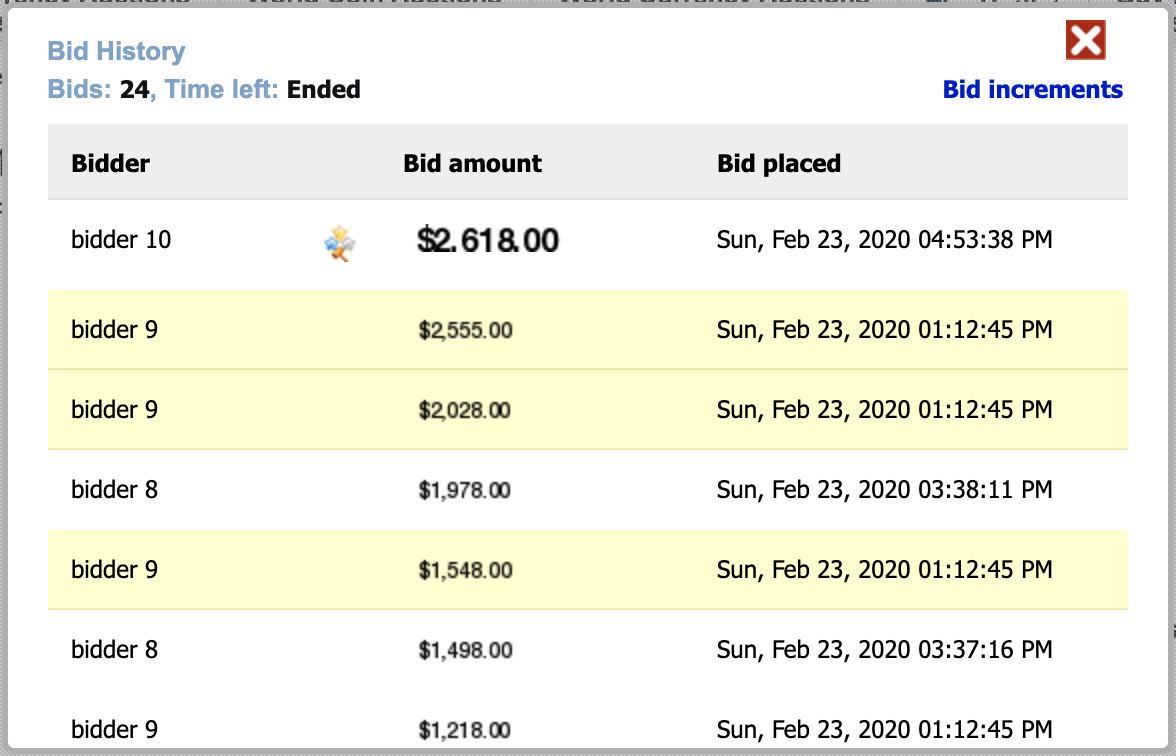Click the $2,028.00 bid amount
This screenshot has height=756, width=1176.
point(464,410)
